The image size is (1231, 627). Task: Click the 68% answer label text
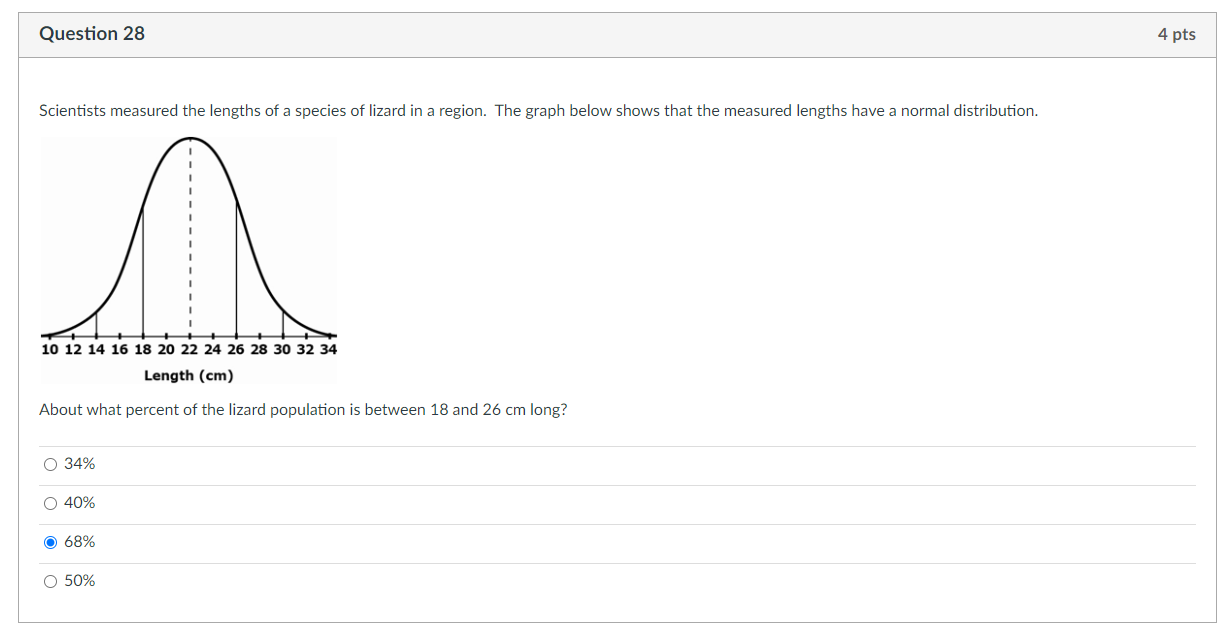tap(79, 541)
